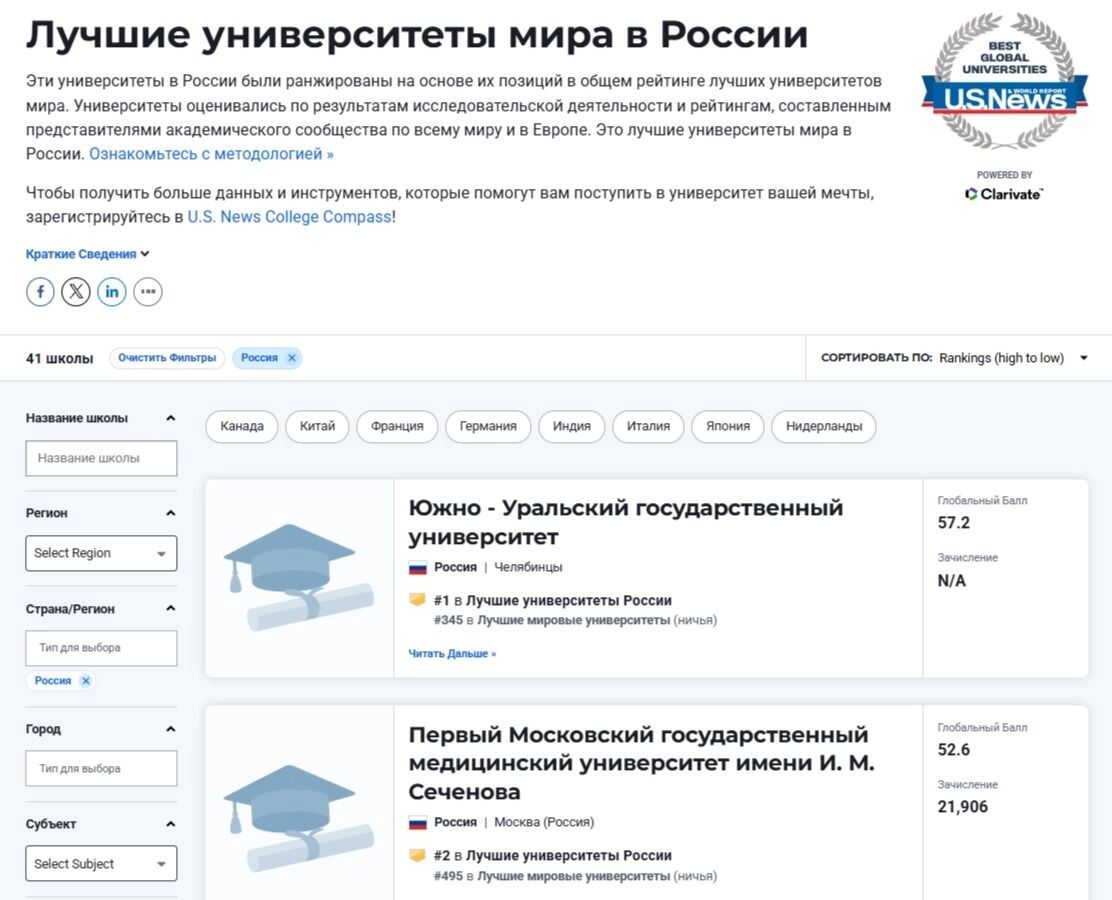Remove the Россия filter chip in top bar
The height and width of the screenshot is (900, 1112).
[291, 358]
